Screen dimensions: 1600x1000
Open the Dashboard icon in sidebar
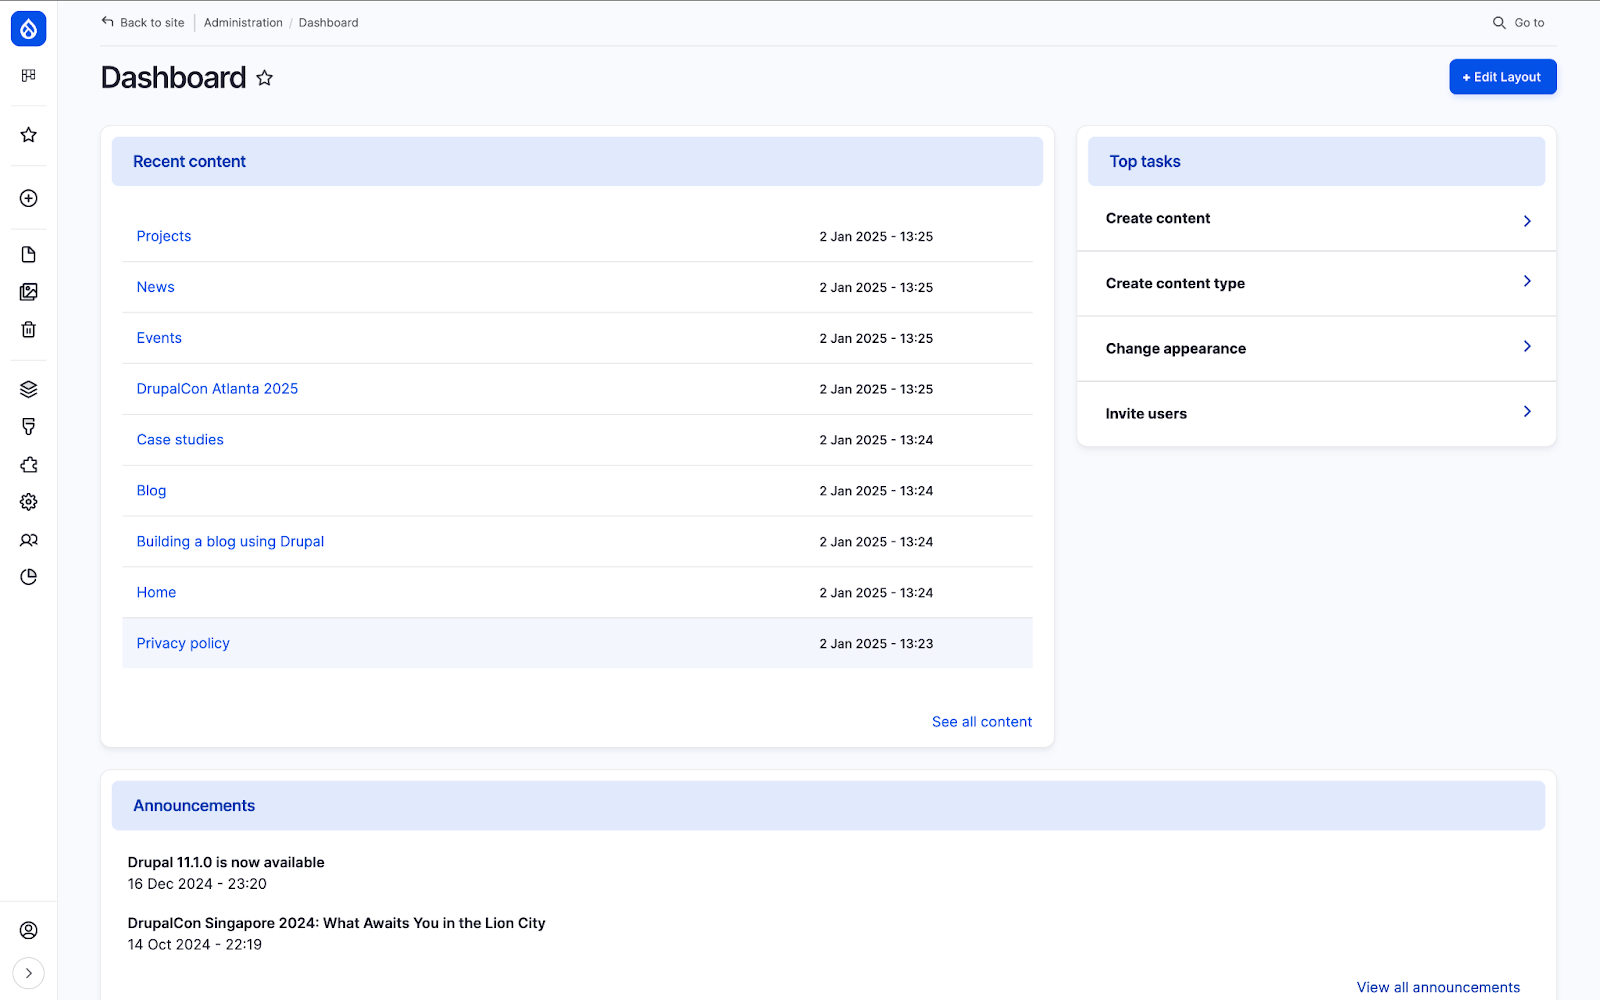point(28,75)
